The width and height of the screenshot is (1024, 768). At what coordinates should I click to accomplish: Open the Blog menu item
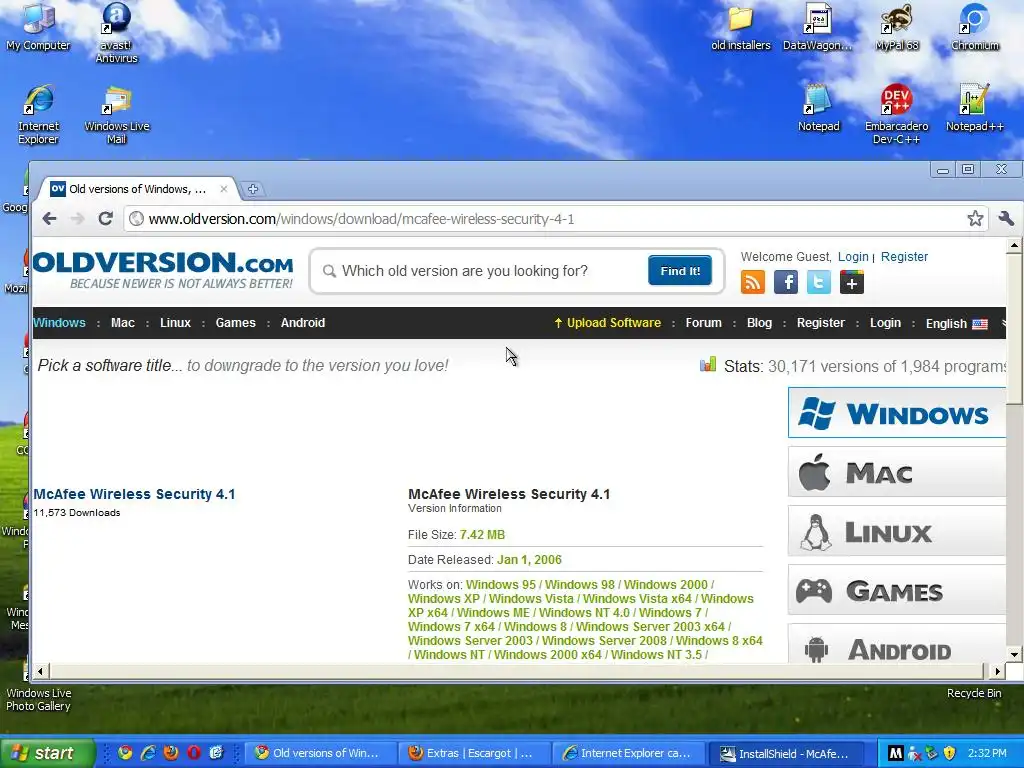click(759, 323)
